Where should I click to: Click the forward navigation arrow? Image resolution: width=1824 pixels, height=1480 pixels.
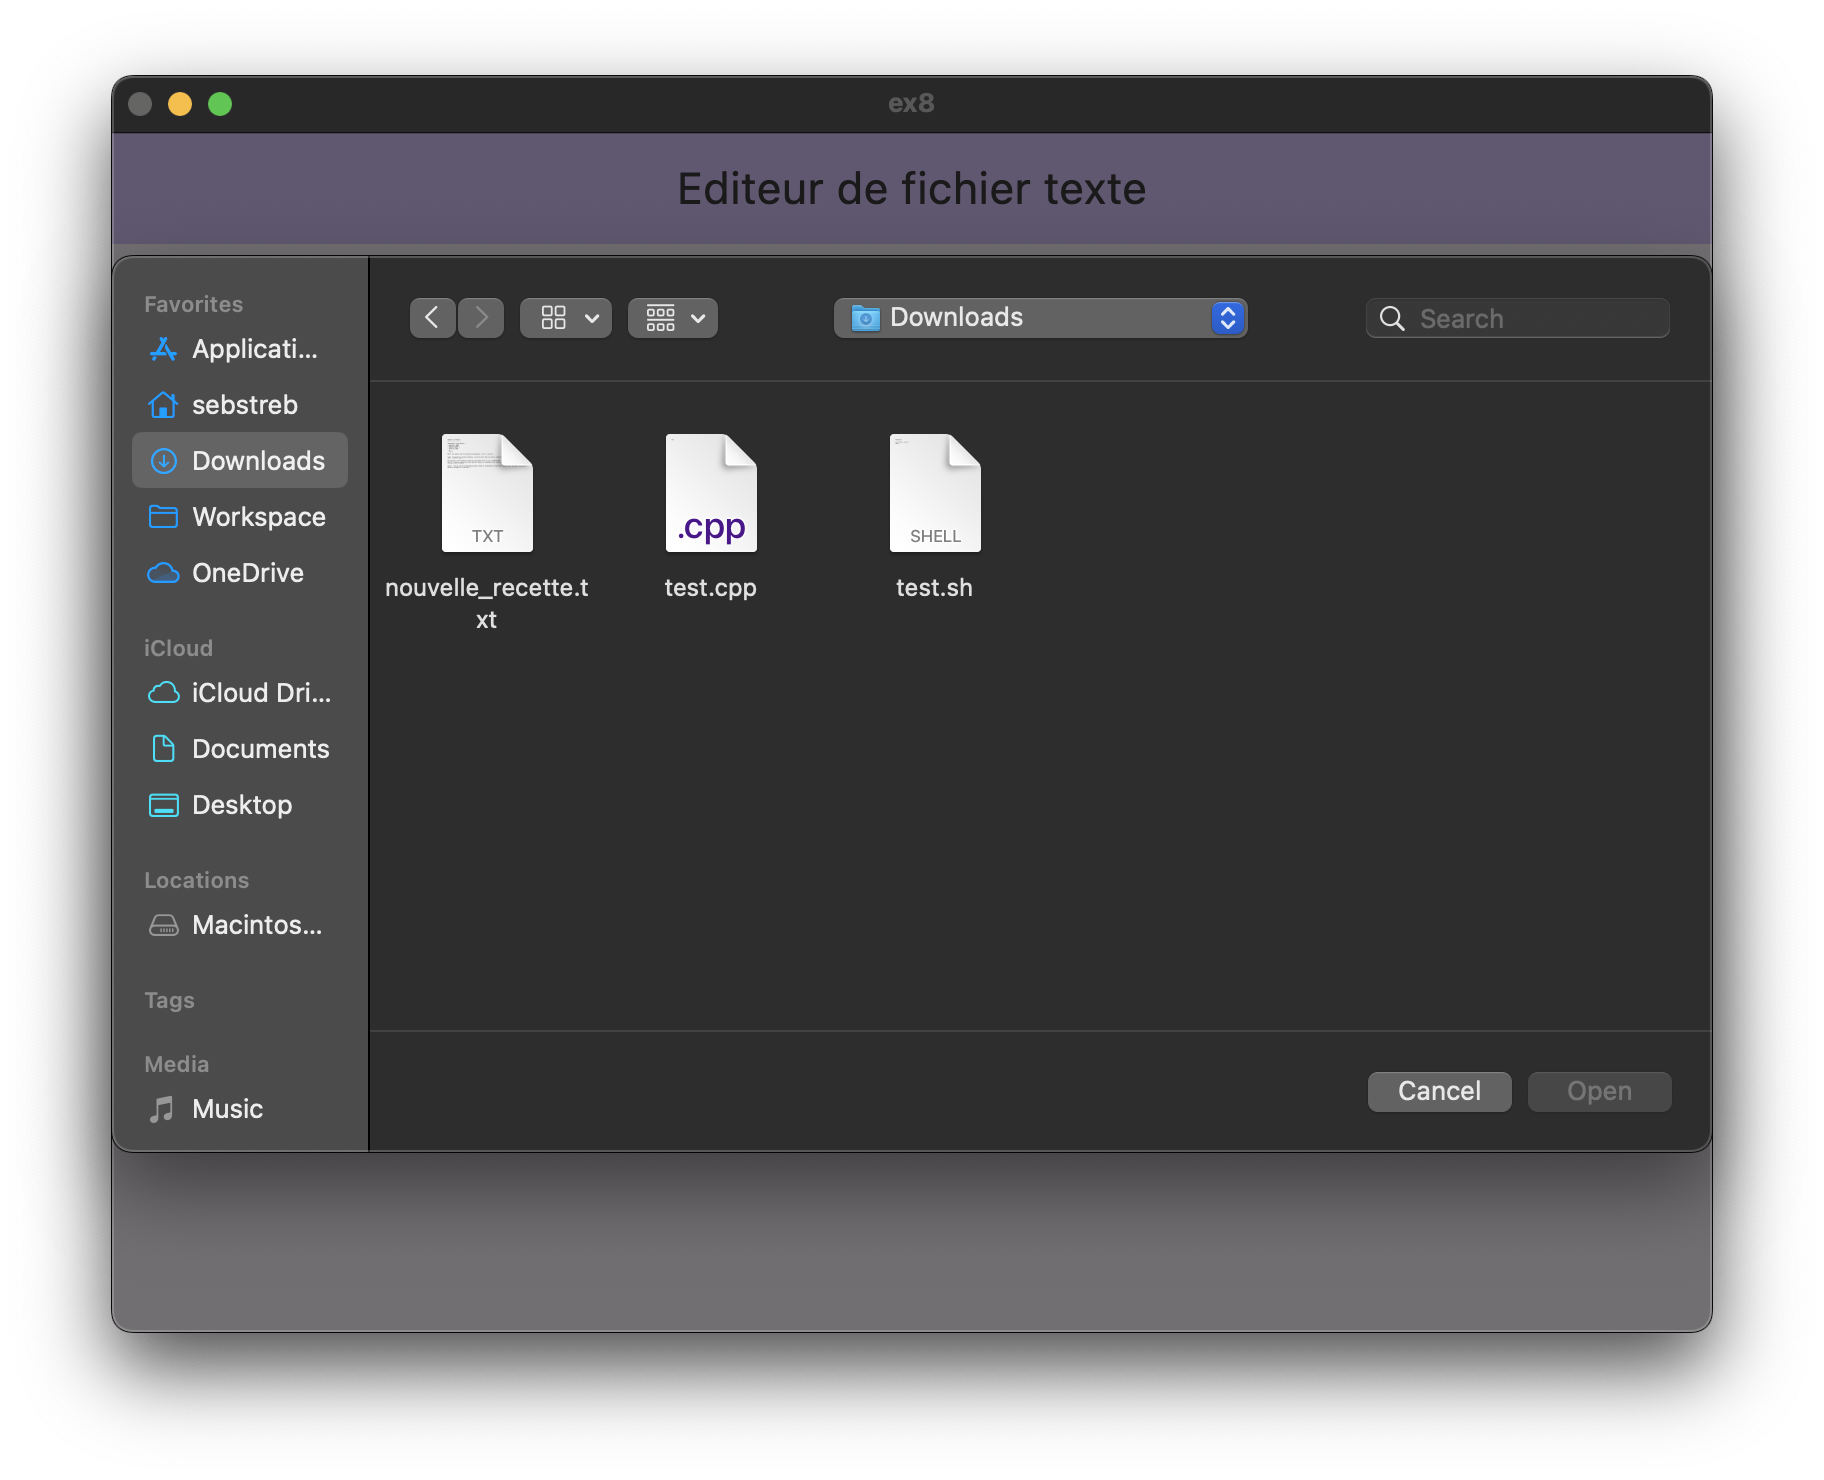point(481,318)
